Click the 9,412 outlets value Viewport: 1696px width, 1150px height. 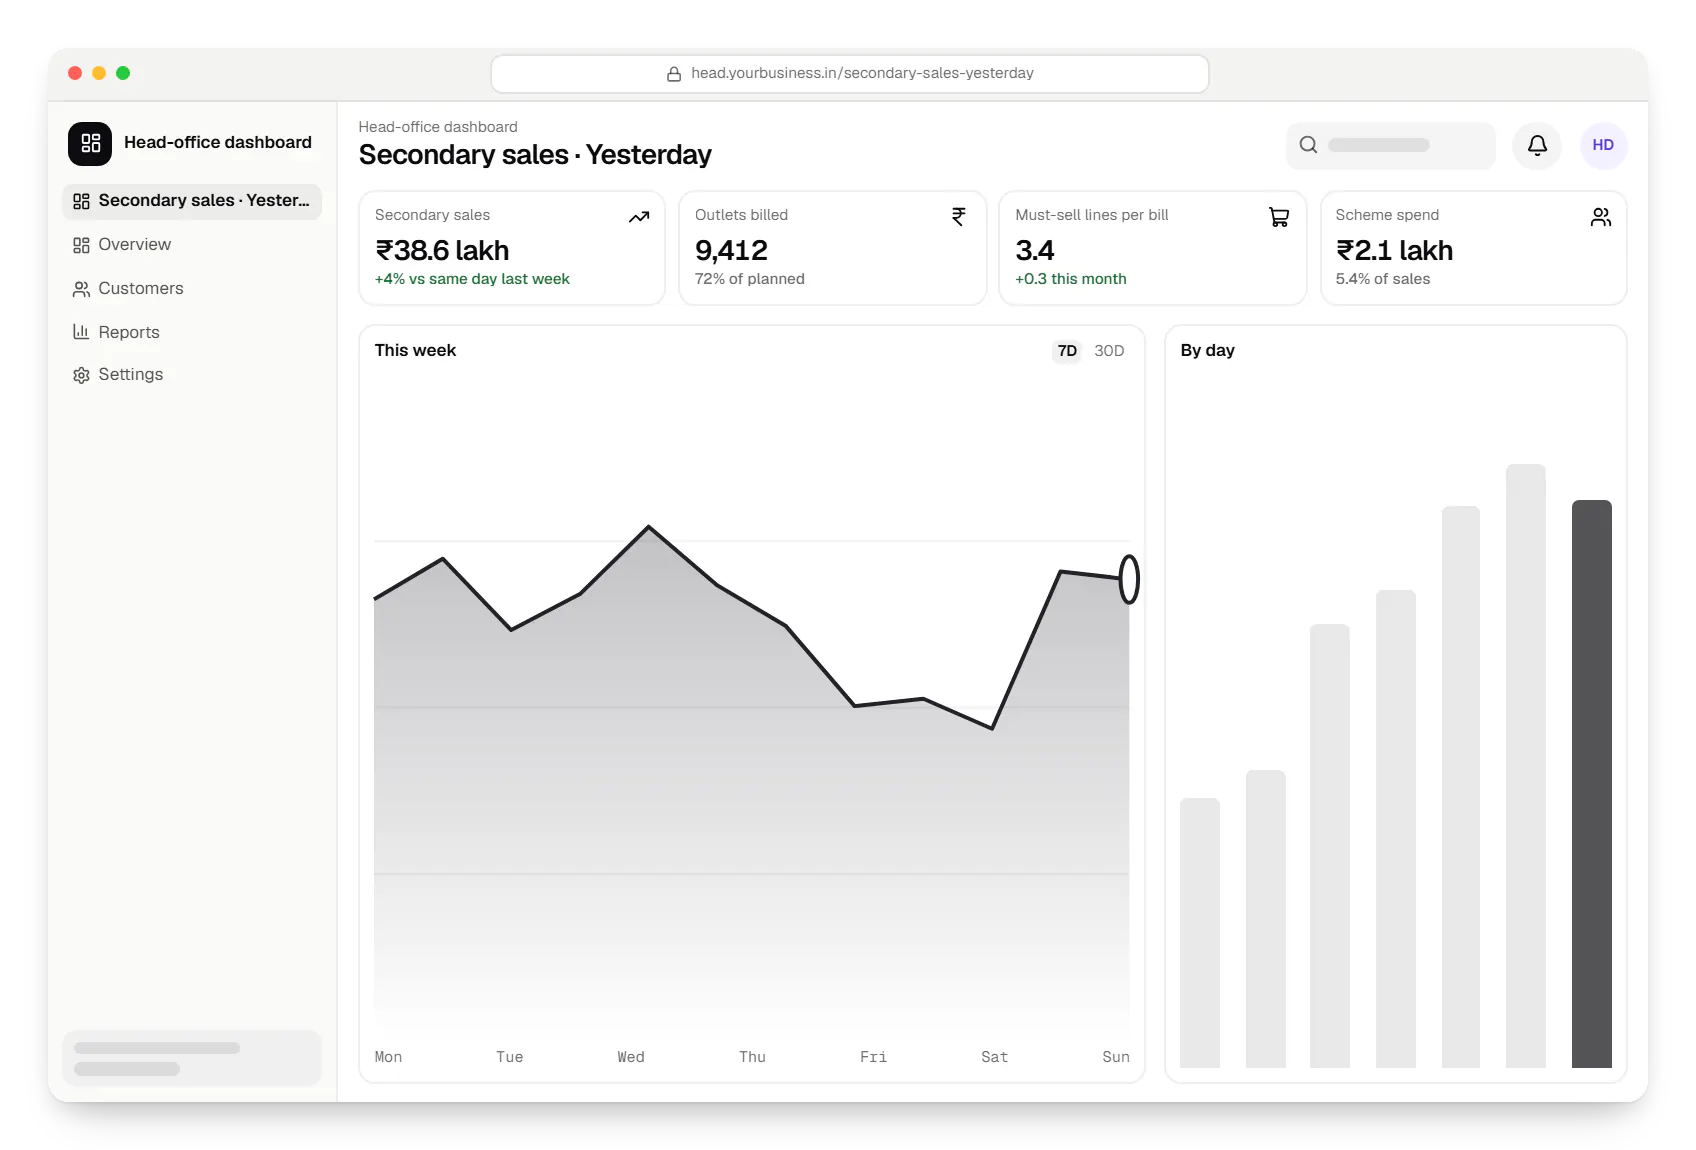[x=731, y=250]
